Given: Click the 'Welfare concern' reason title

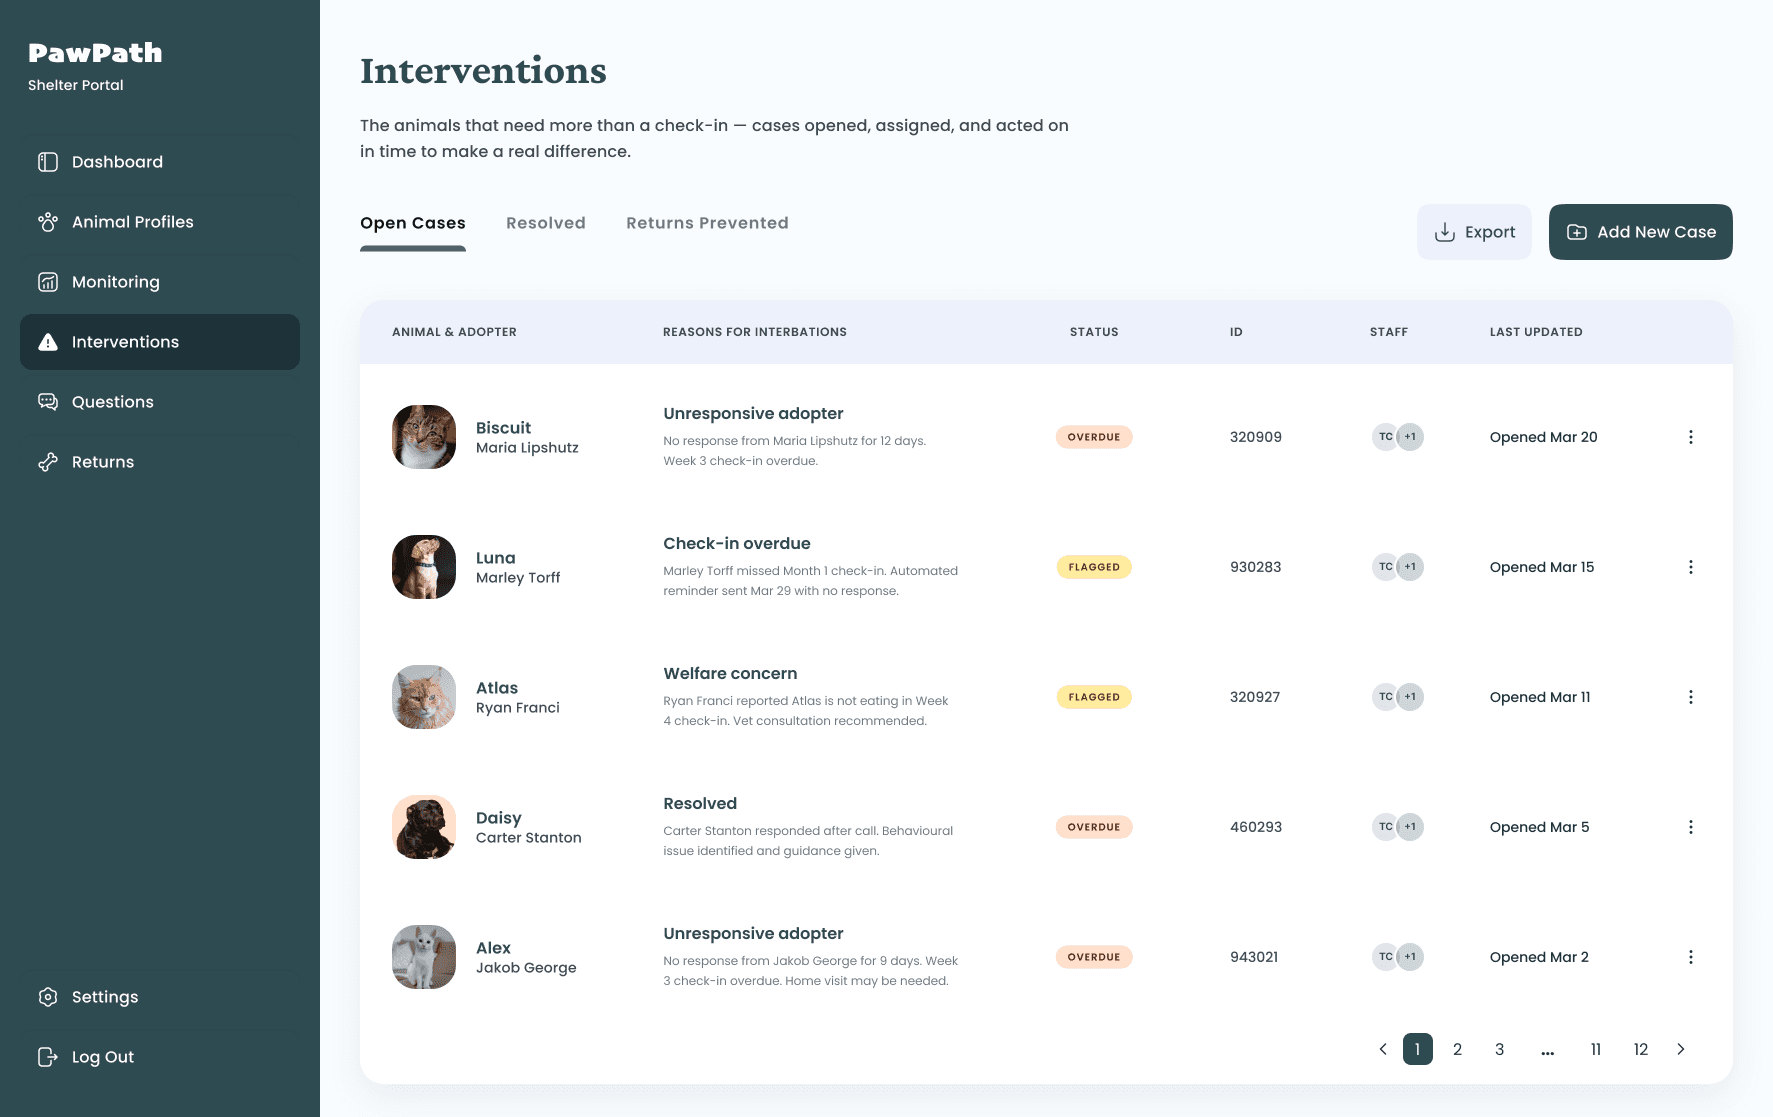Looking at the screenshot, I should click(730, 674).
